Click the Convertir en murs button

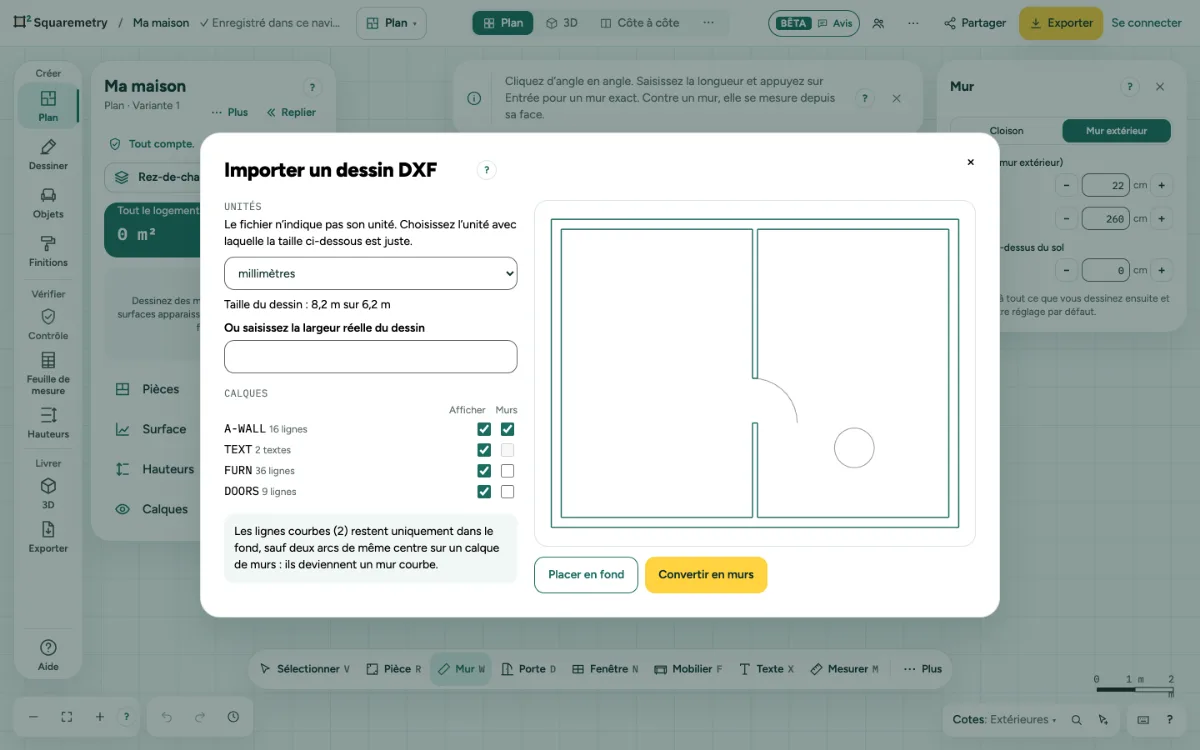(x=706, y=575)
